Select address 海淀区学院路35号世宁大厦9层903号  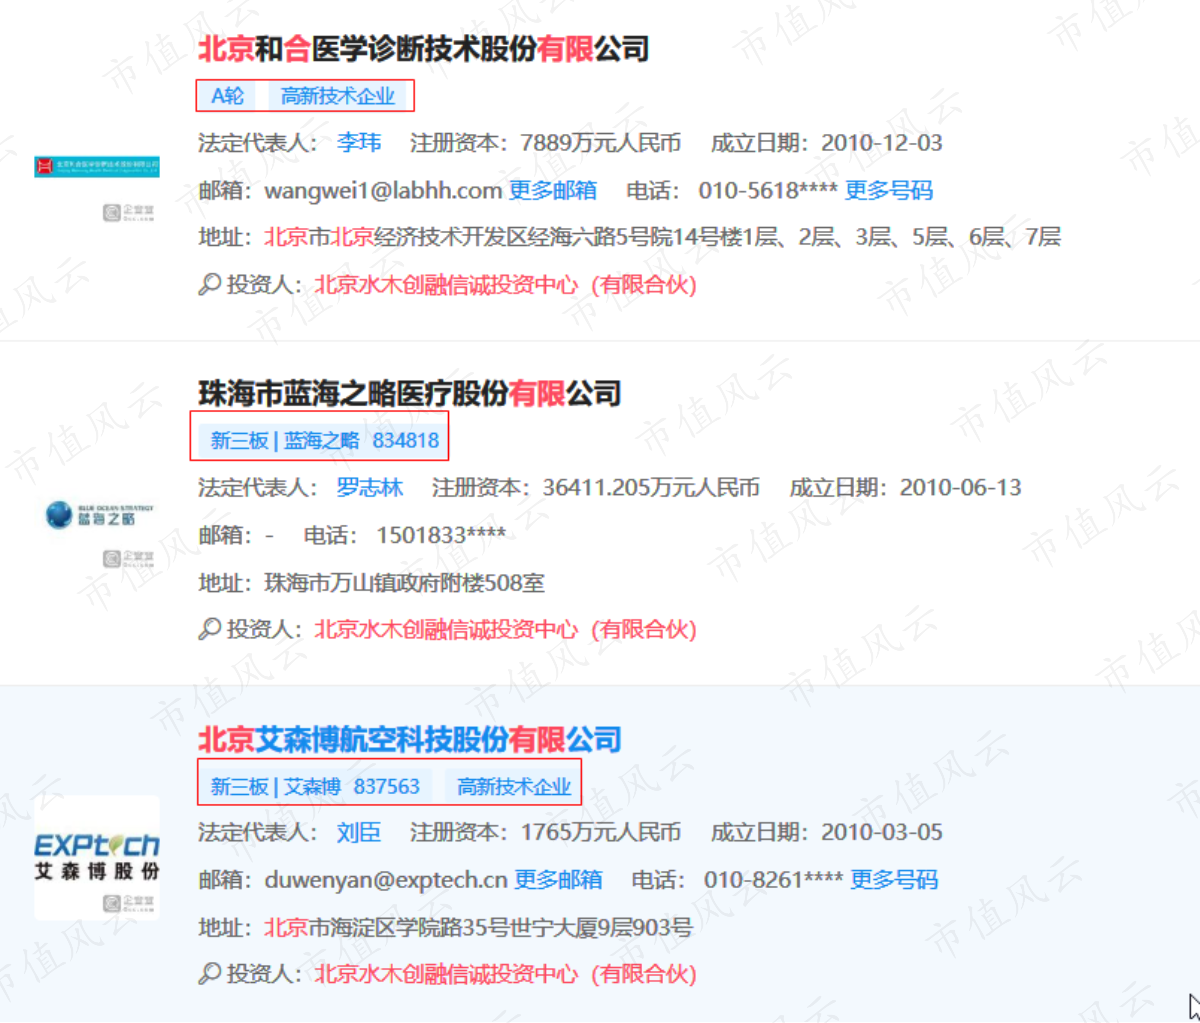tap(513, 928)
